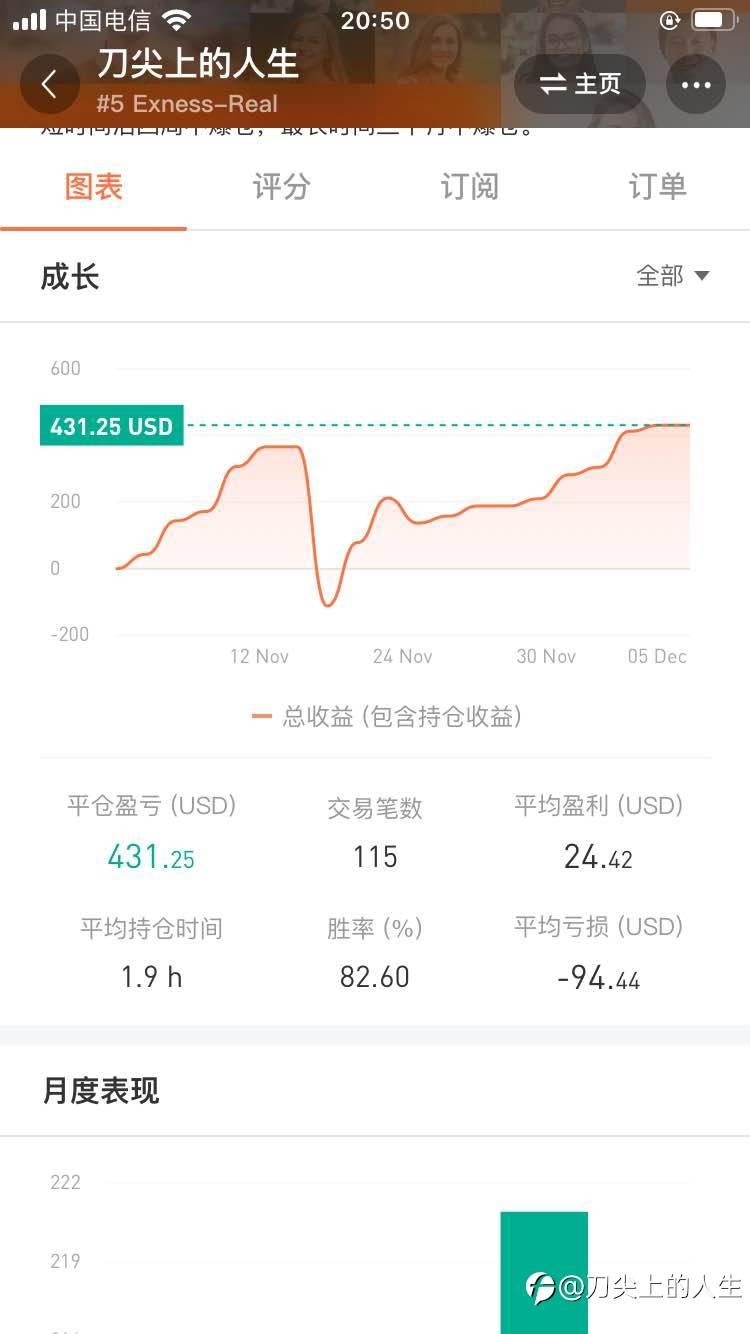Select the 05 Dec chart date marker
Screen dimensions: 750x1334
click(657, 656)
